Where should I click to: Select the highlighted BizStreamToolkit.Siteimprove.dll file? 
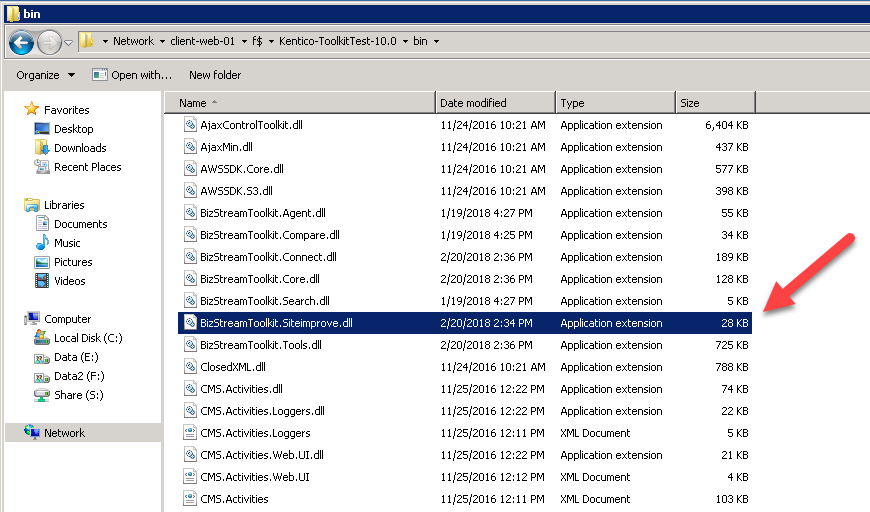[276, 323]
